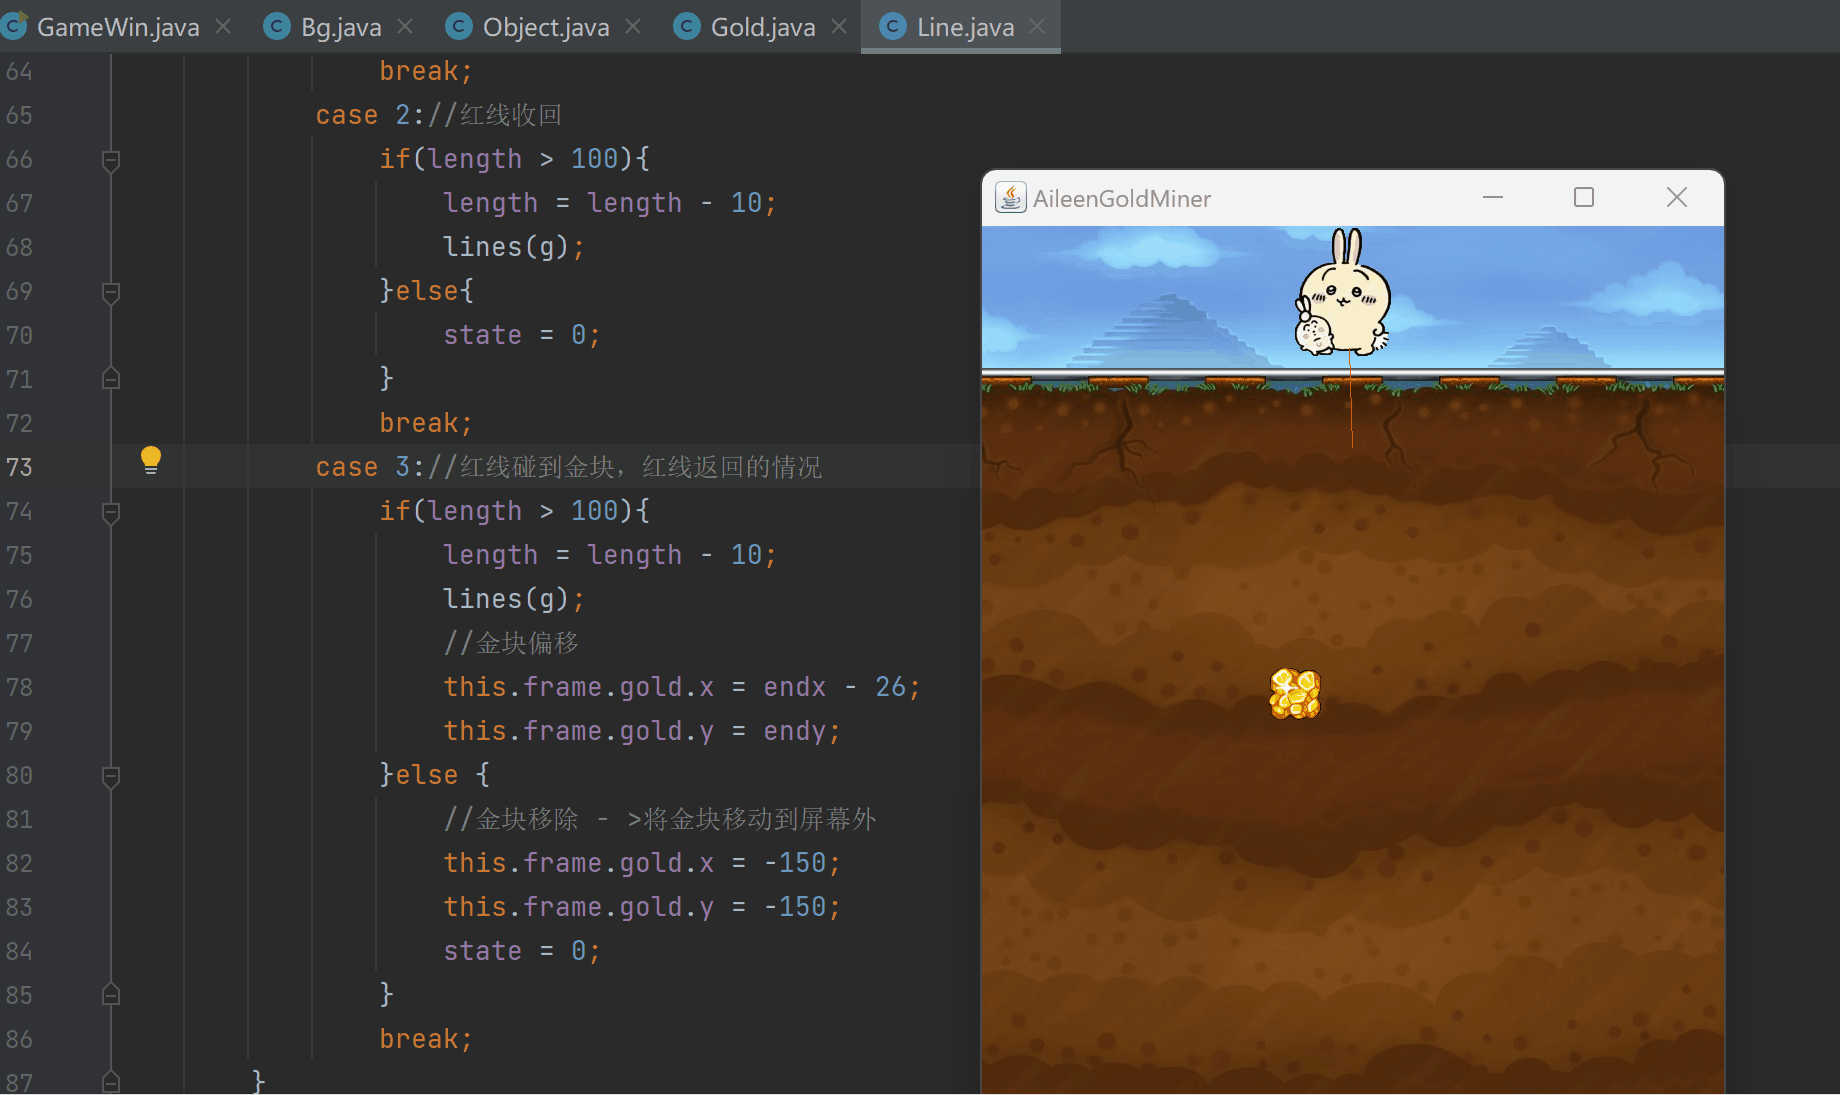Click the class icon on Bg.java tab
The width and height of the screenshot is (1840, 1095).
[277, 27]
